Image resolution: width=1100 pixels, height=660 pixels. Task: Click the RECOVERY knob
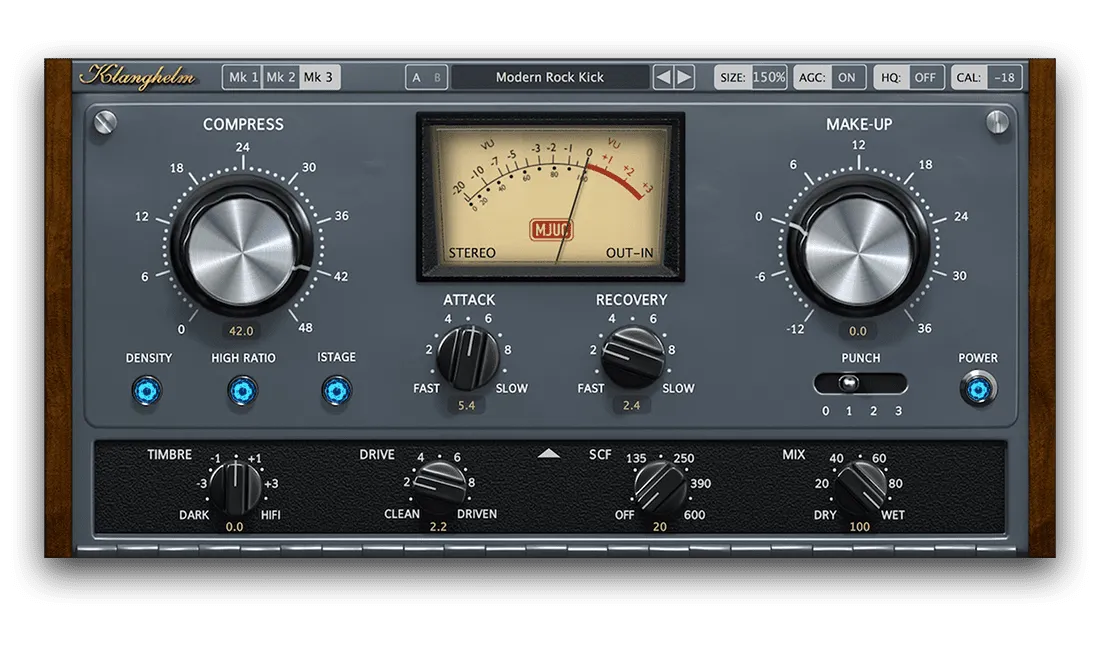633,357
